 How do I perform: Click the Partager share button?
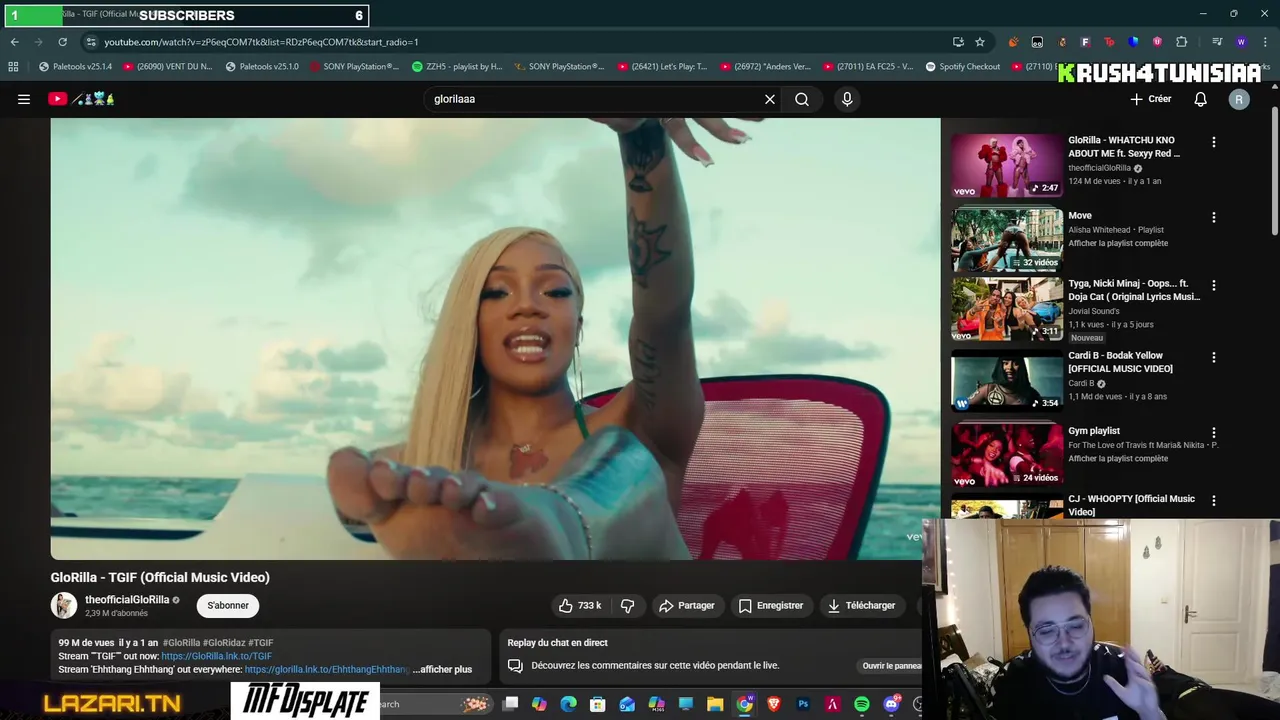click(x=686, y=605)
